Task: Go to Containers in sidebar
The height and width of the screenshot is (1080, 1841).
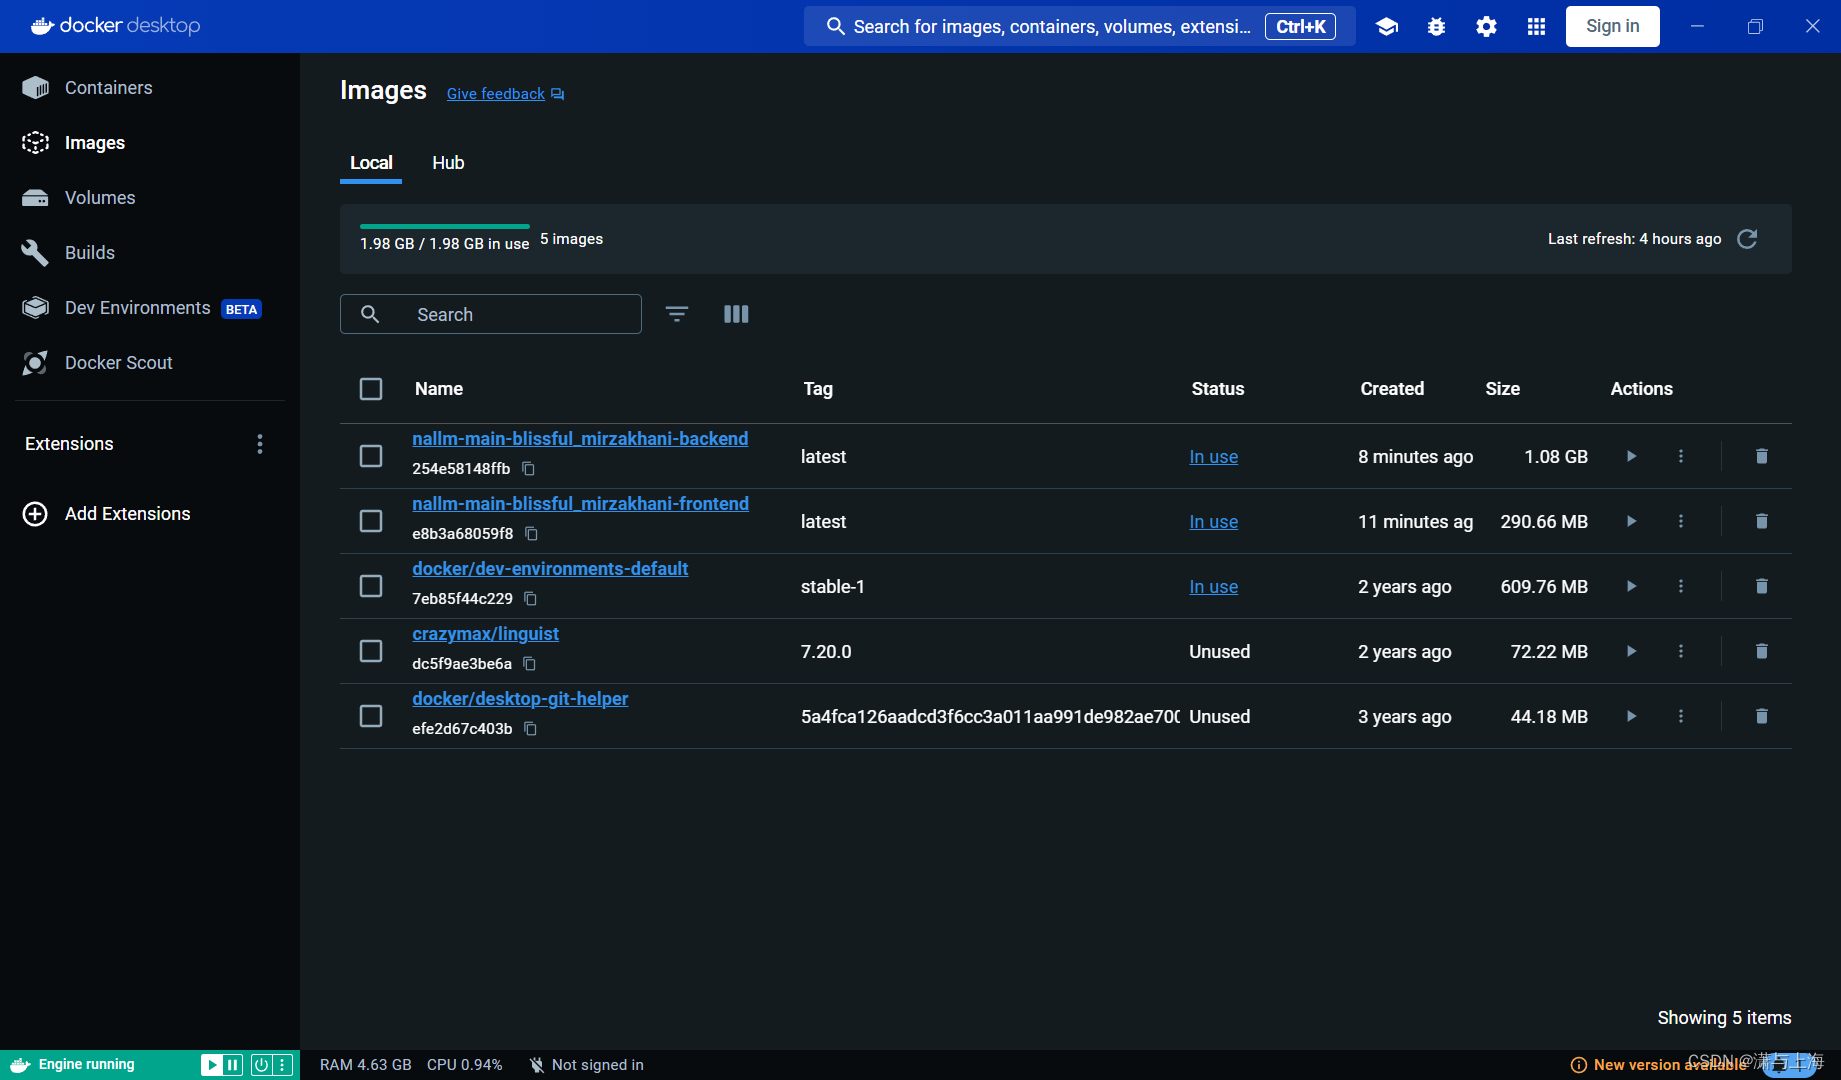Action: click(150, 88)
